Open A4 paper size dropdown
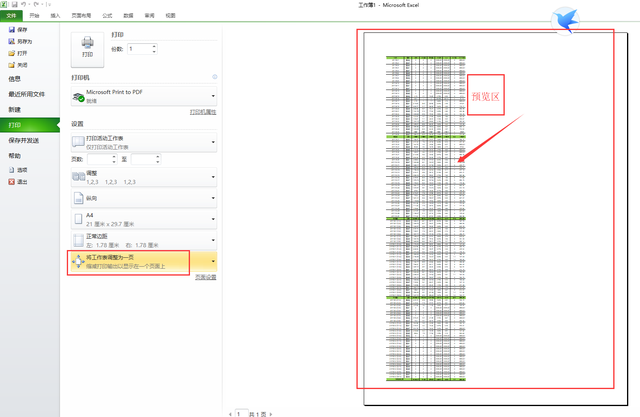The image size is (640, 417). tap(144, 220)
